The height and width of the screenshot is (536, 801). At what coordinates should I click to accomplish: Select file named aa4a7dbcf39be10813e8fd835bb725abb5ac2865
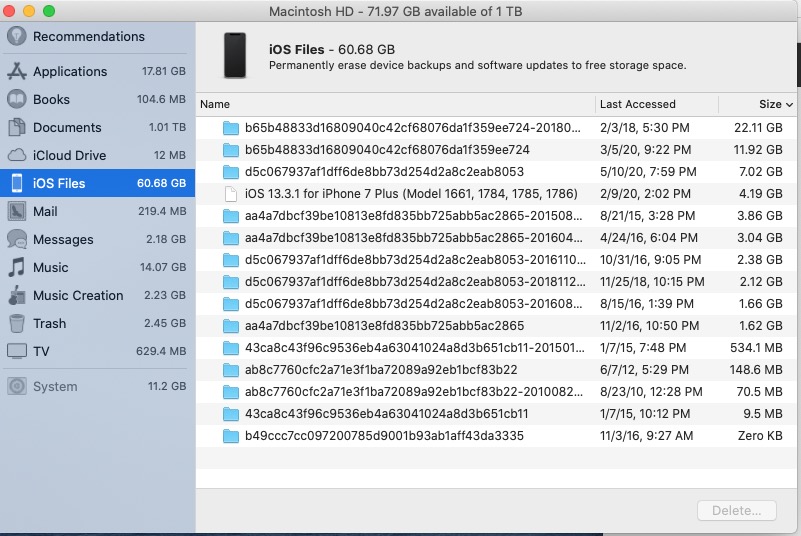(384, 325)
